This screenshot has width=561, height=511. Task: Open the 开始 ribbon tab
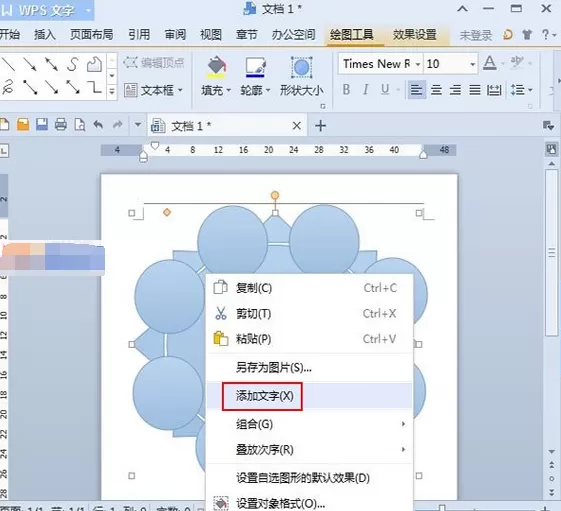tap(9, 35)
